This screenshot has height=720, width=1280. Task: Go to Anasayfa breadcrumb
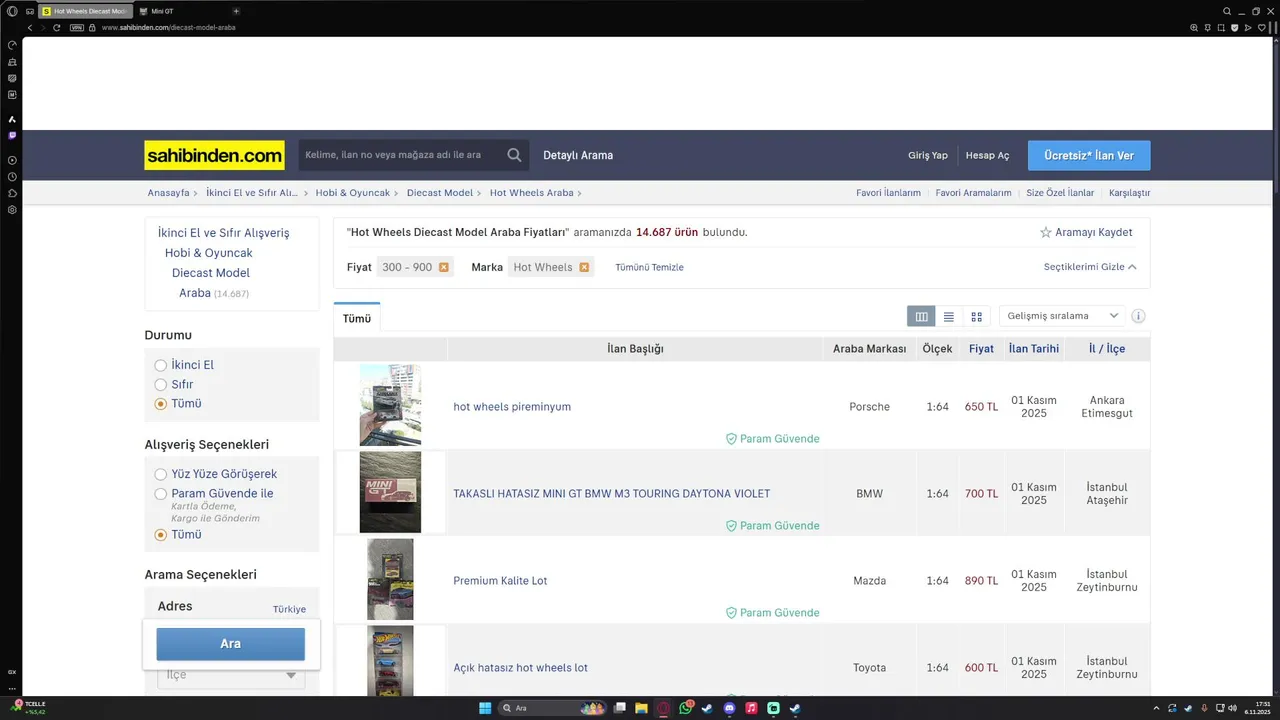click(168, 193)
